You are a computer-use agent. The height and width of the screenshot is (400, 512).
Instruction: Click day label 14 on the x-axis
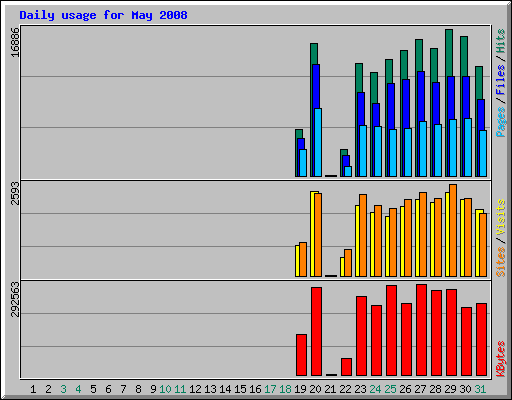point(225,389)
